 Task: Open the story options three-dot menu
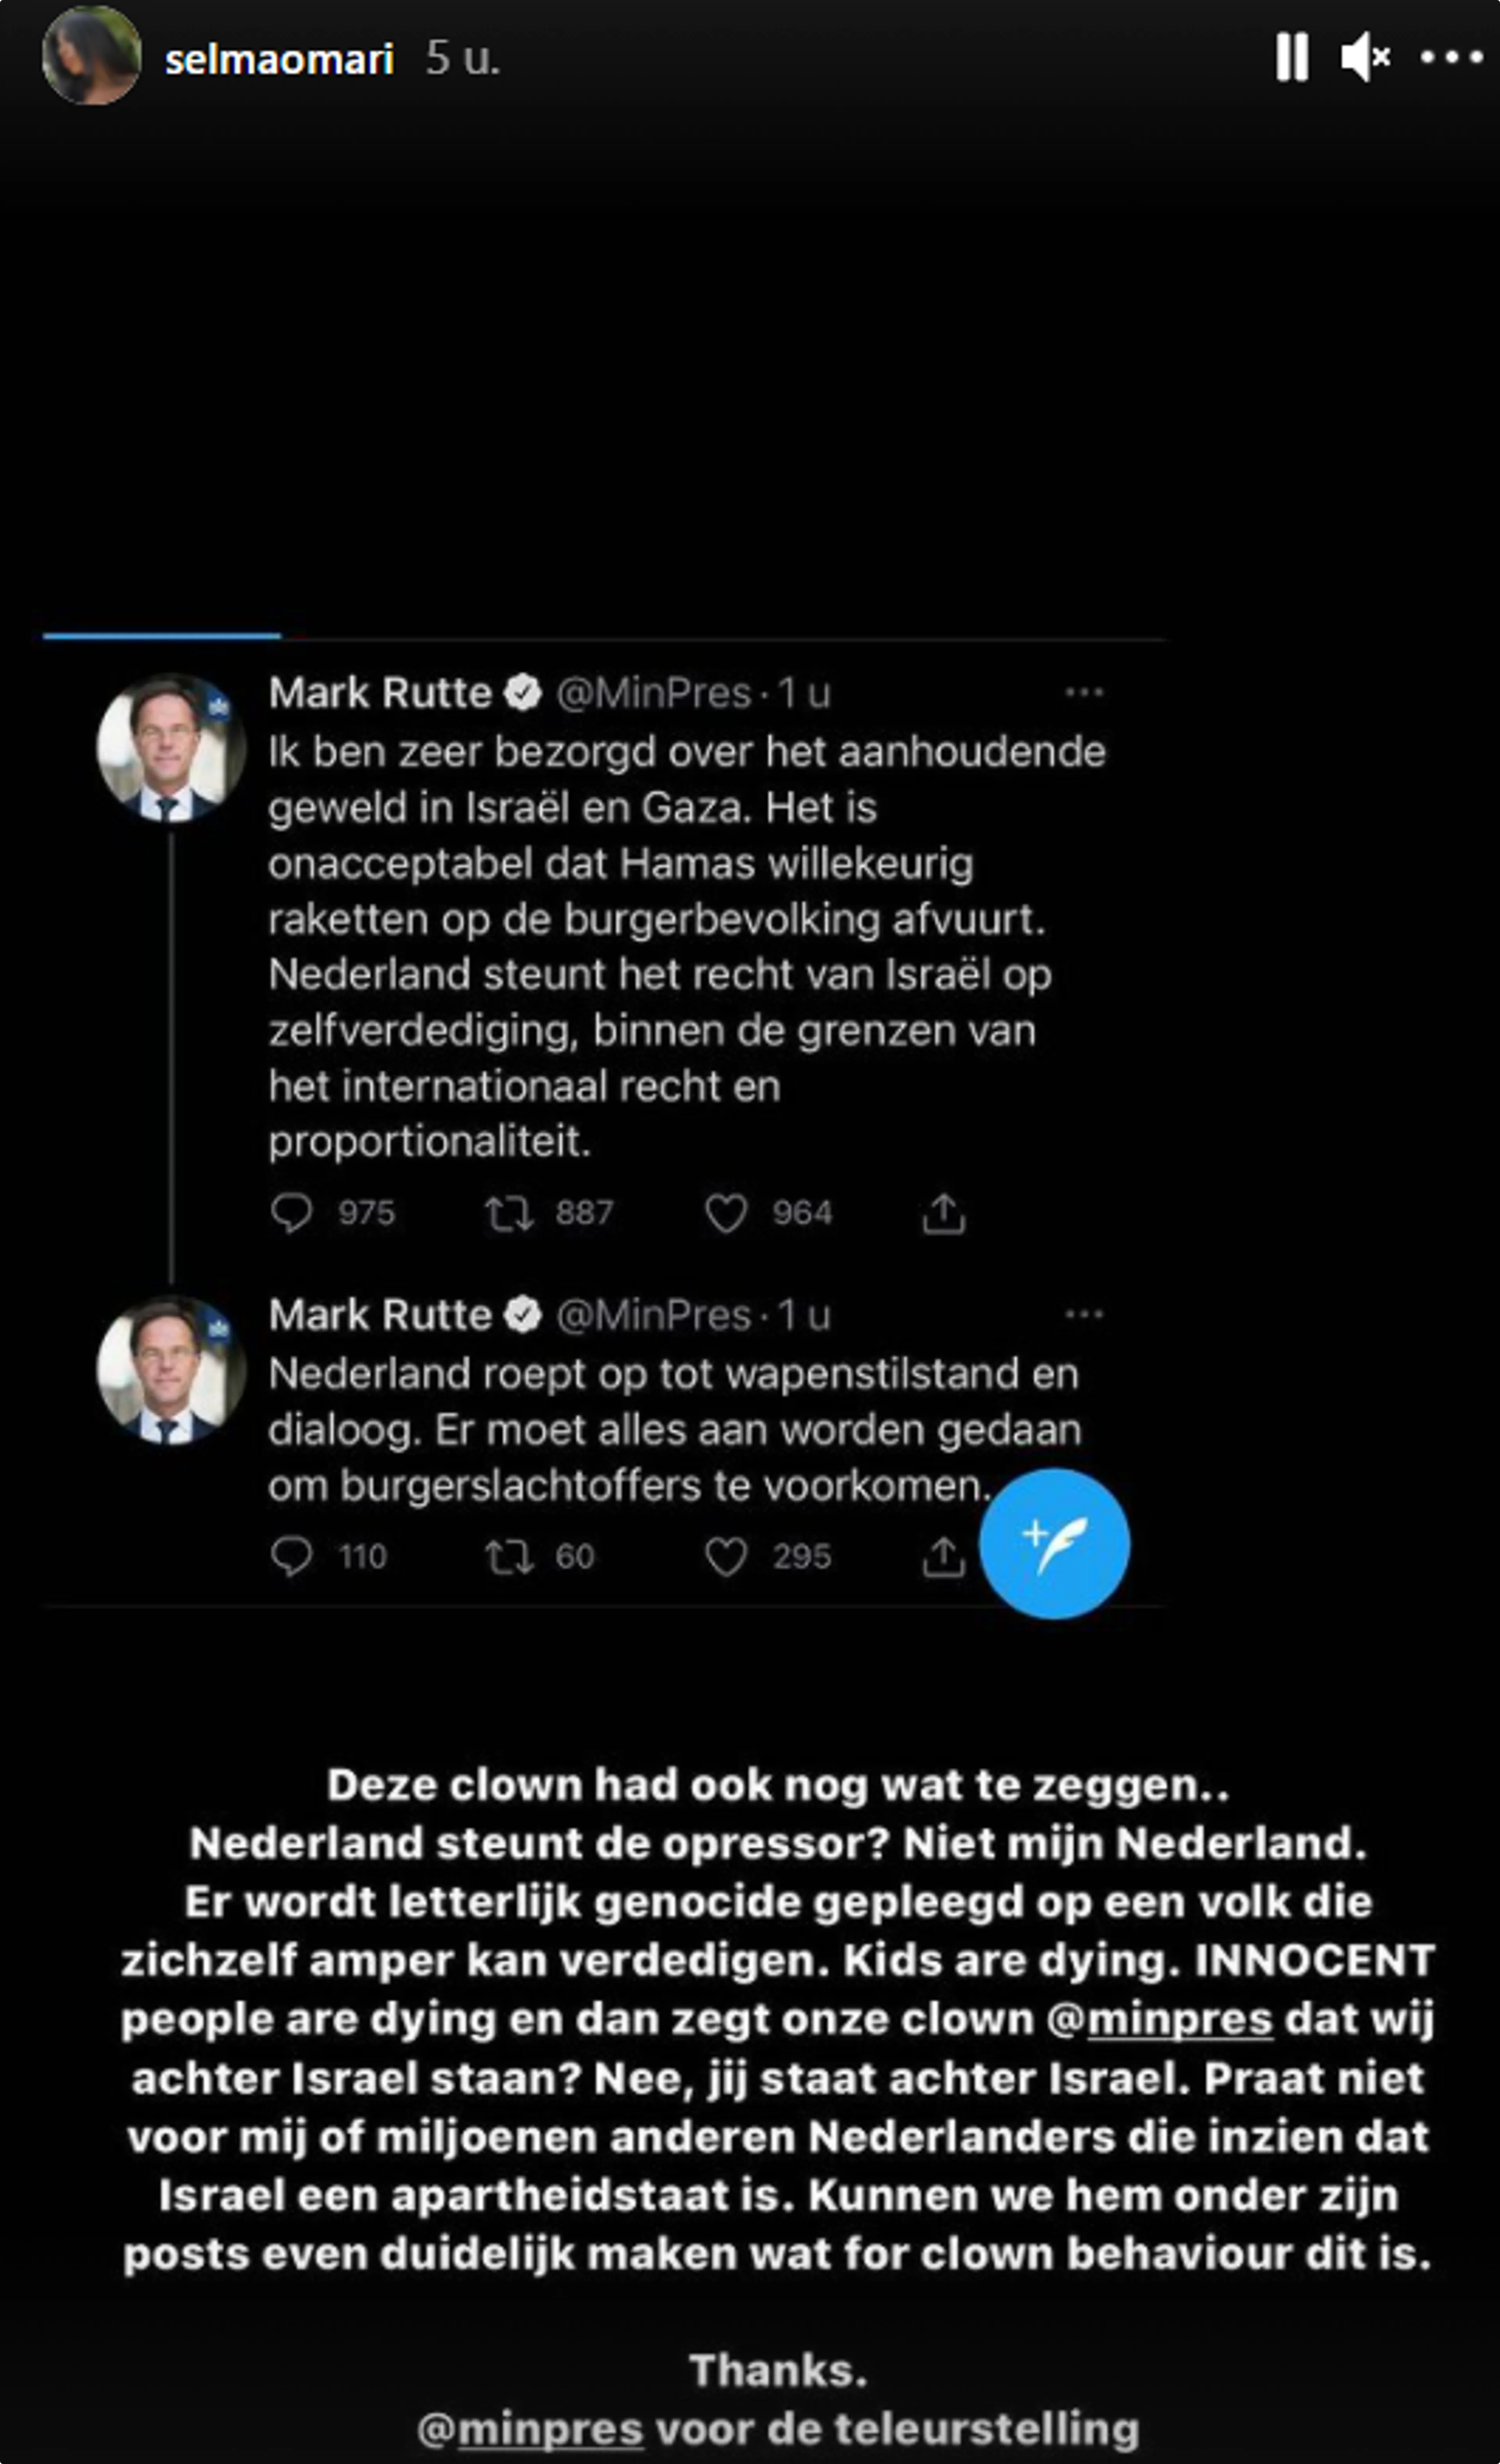[x=1452, y=58]
